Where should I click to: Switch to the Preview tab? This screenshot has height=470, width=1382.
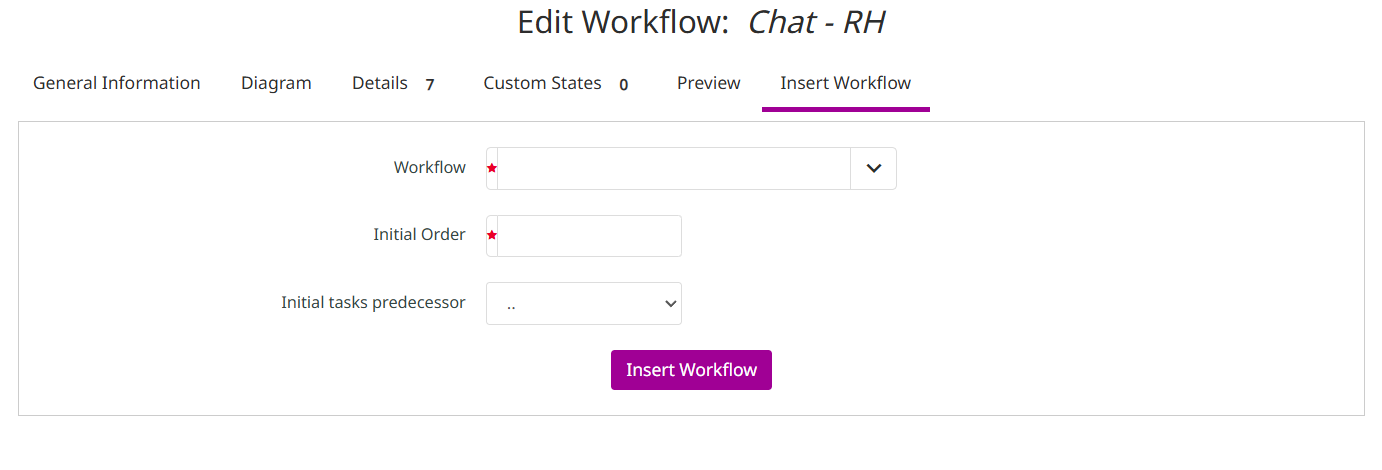709,83
